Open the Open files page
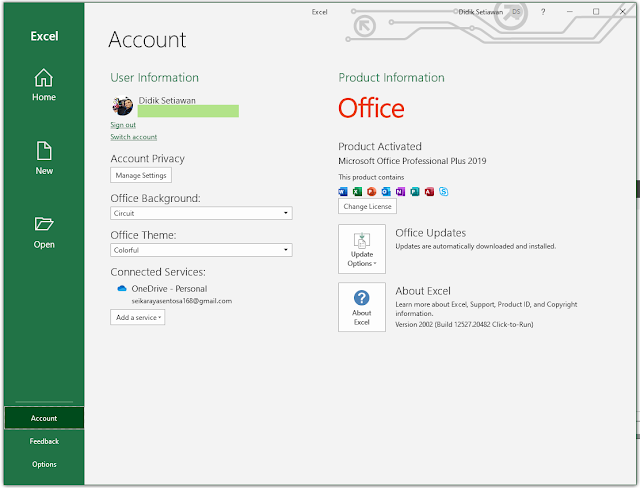Viewport: 640px width, 488px height. point(44,232)
